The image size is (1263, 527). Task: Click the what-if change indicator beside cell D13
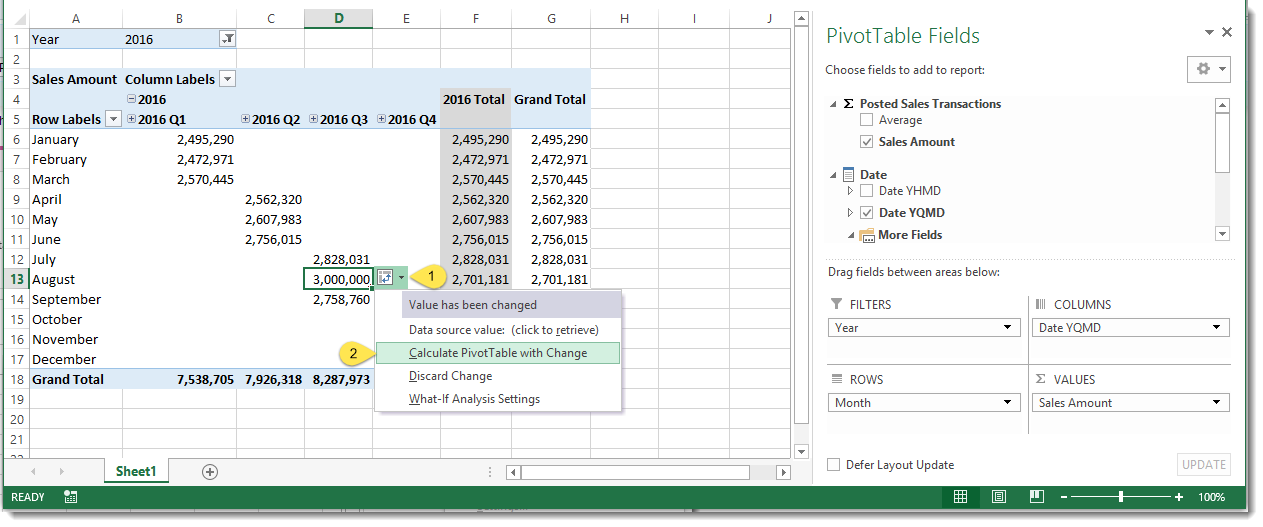(391, 278)
